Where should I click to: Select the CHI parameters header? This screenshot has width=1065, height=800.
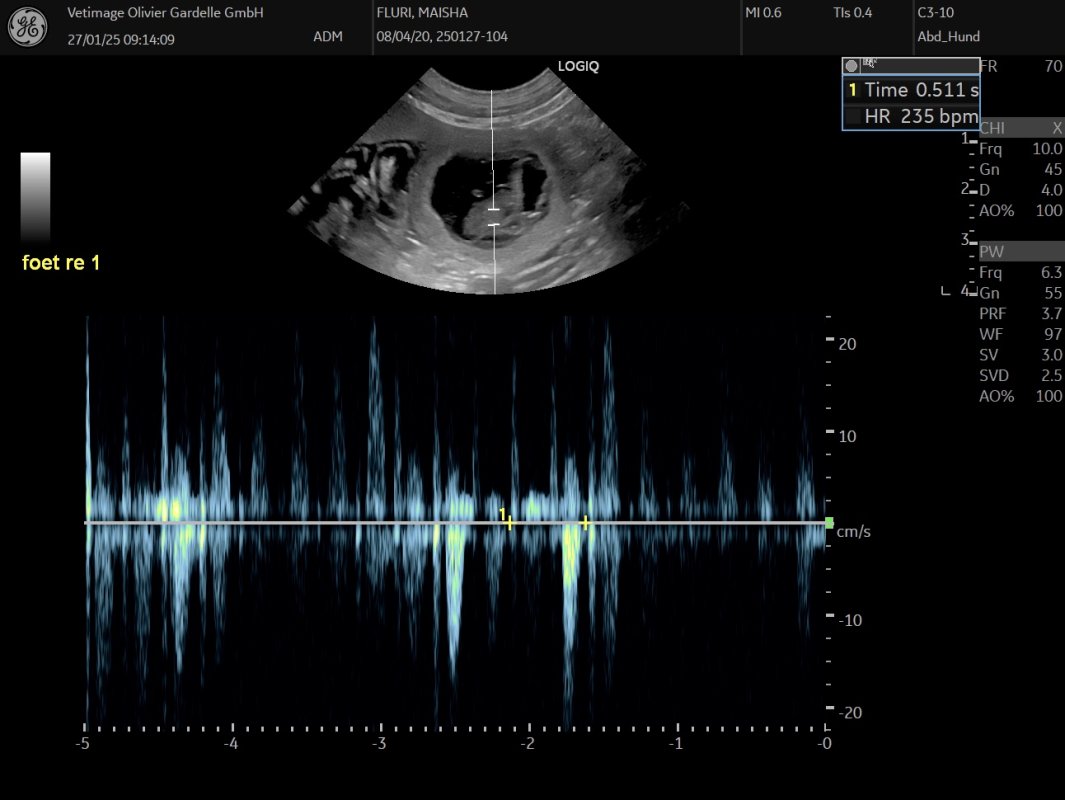[1019, 128]
